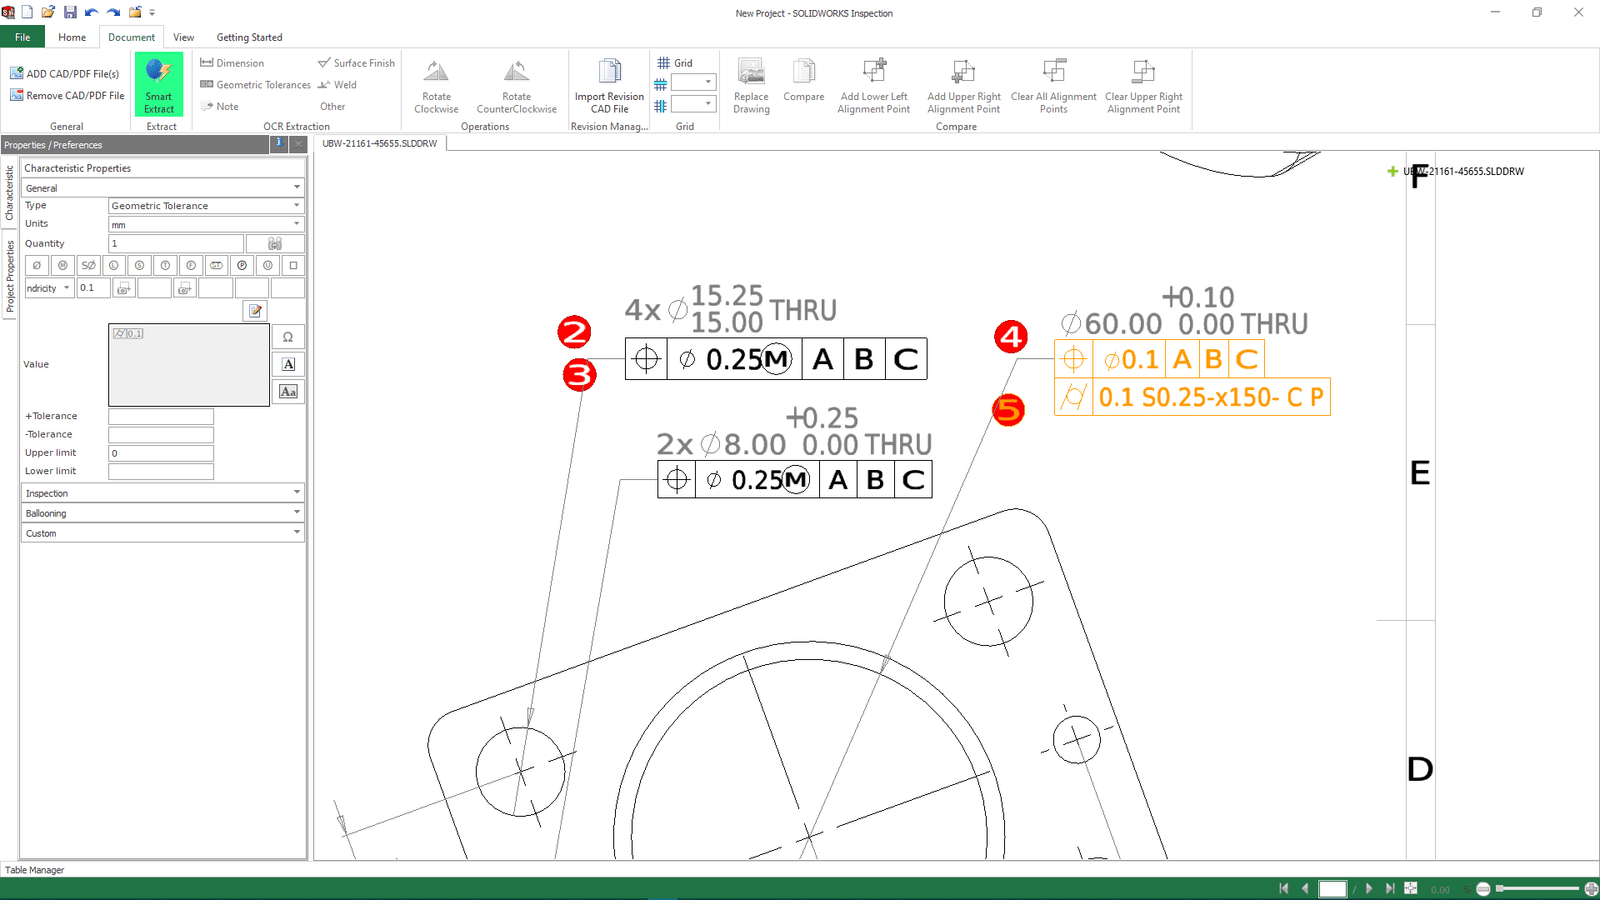Image resolution: width=1600 pixels, height=900 pixels.
Task: Click Add Upper Right Alignment Point
Action: pos(963,86)
